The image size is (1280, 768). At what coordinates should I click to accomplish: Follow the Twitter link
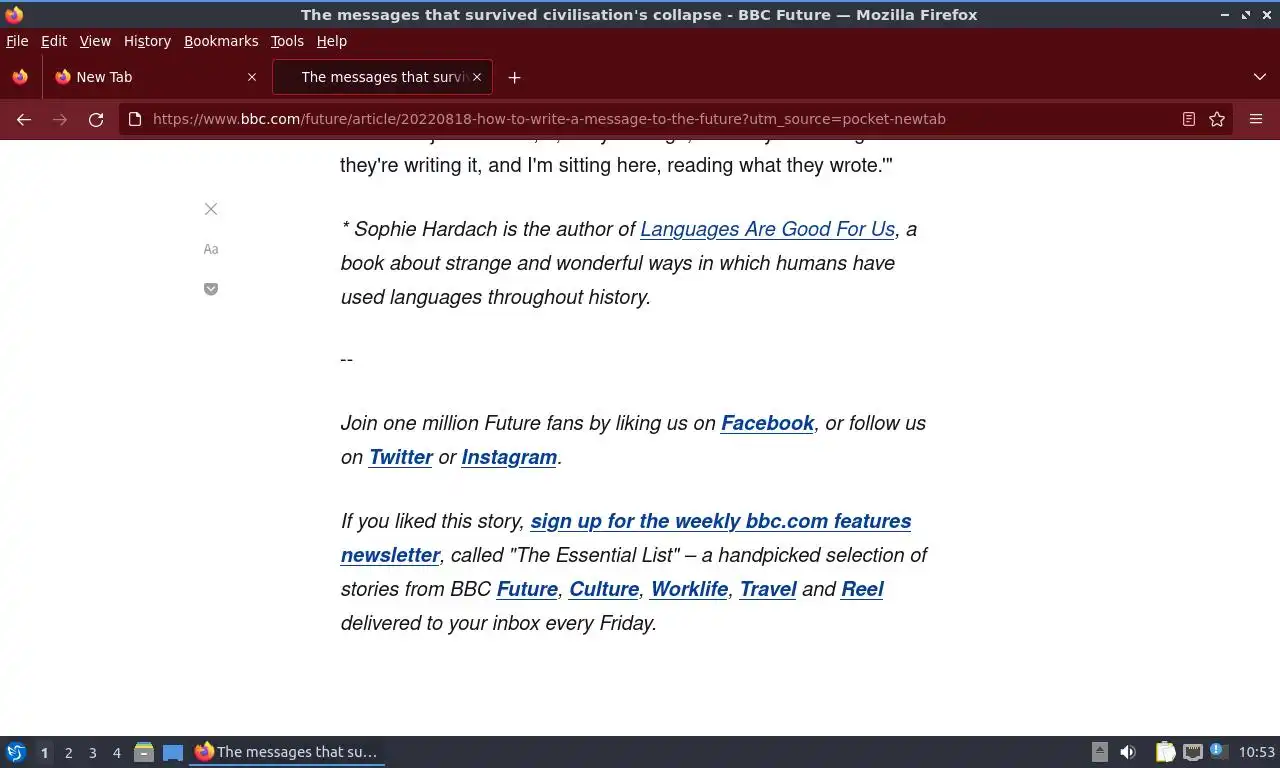click(400, 457)
